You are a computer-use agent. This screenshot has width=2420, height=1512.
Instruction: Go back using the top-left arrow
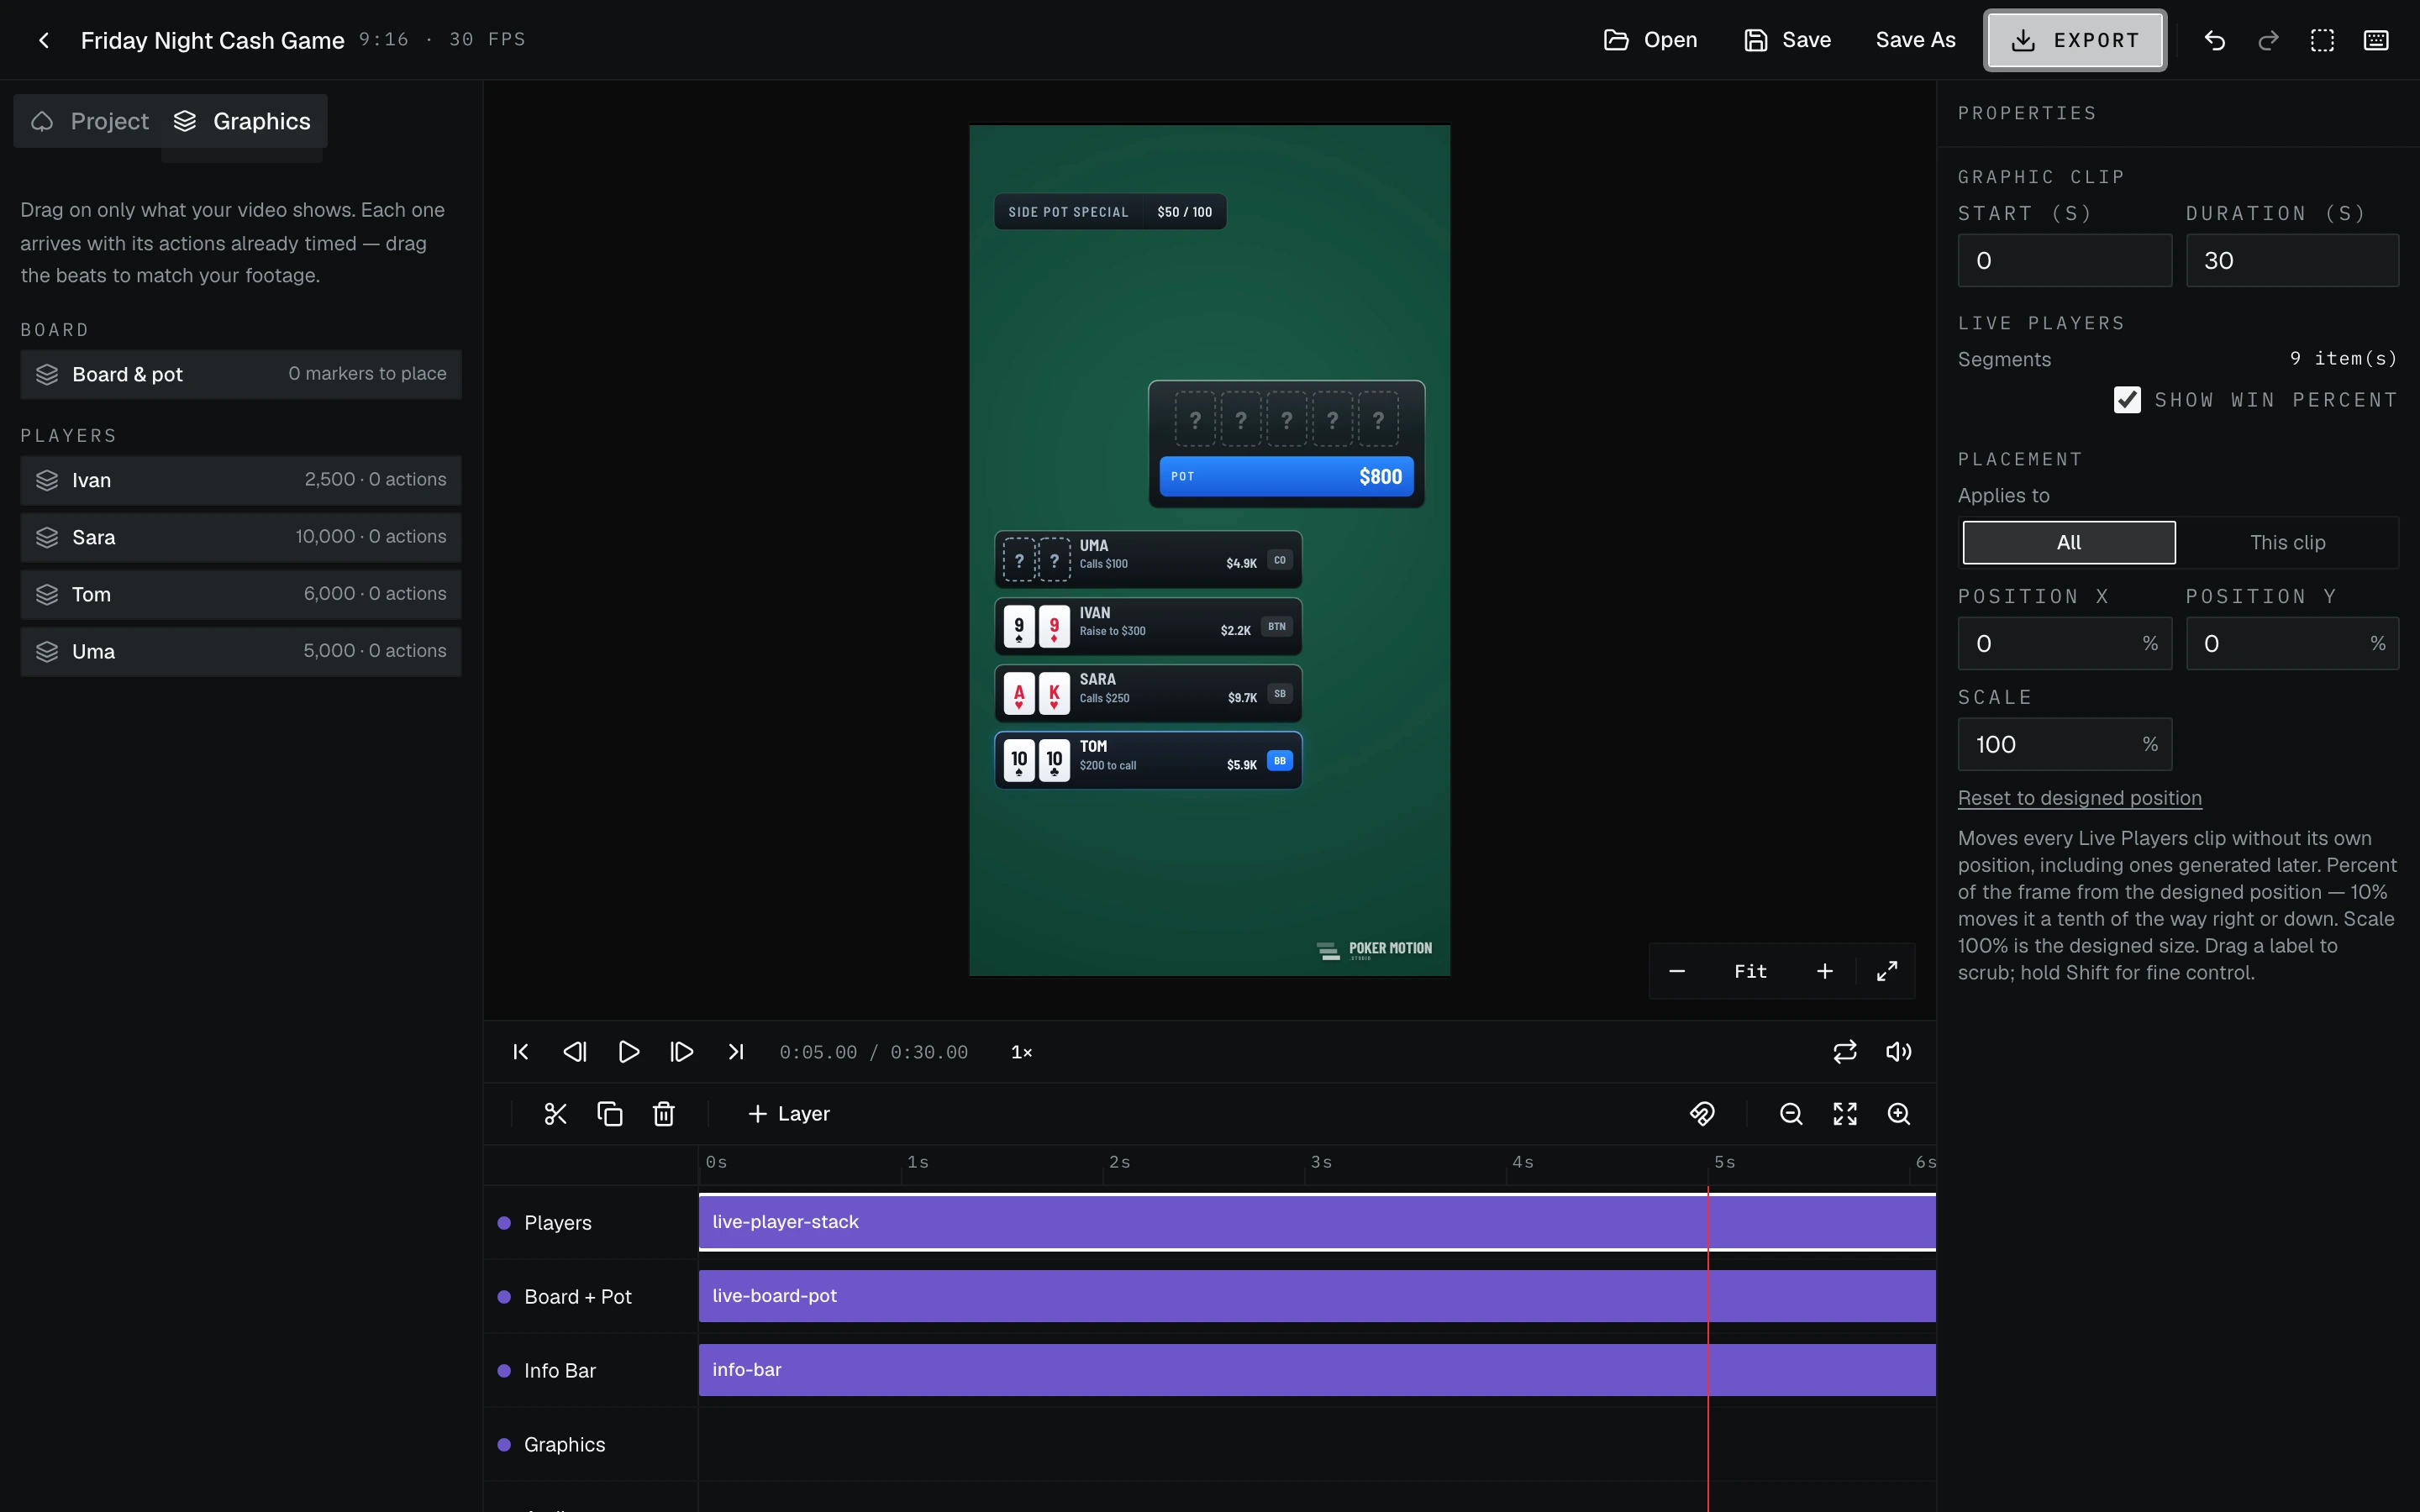click(43, 40)
